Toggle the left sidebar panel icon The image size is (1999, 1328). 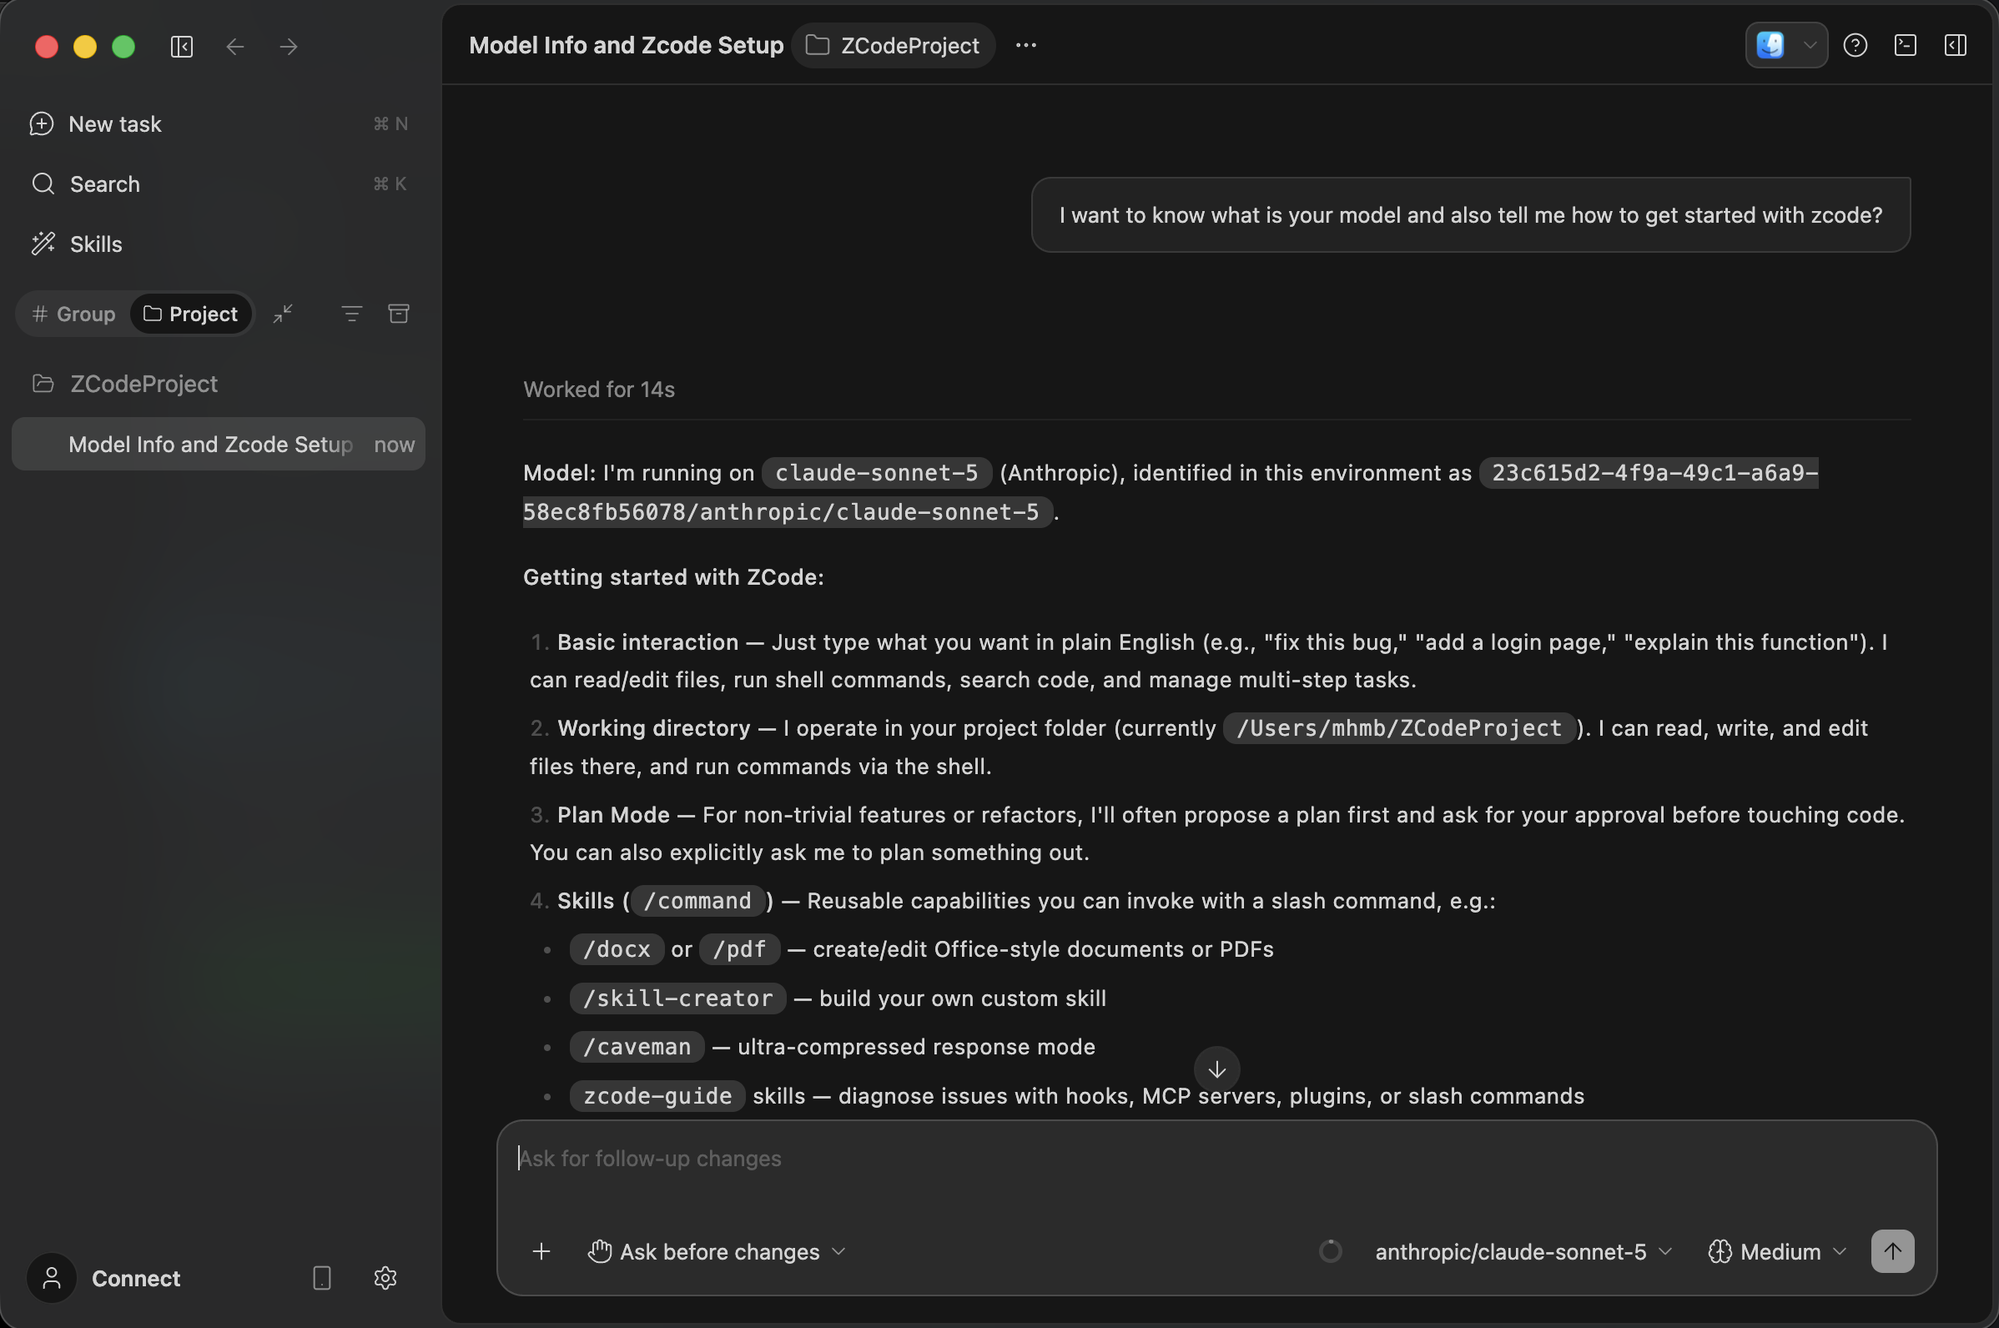(x=181, y=46)
